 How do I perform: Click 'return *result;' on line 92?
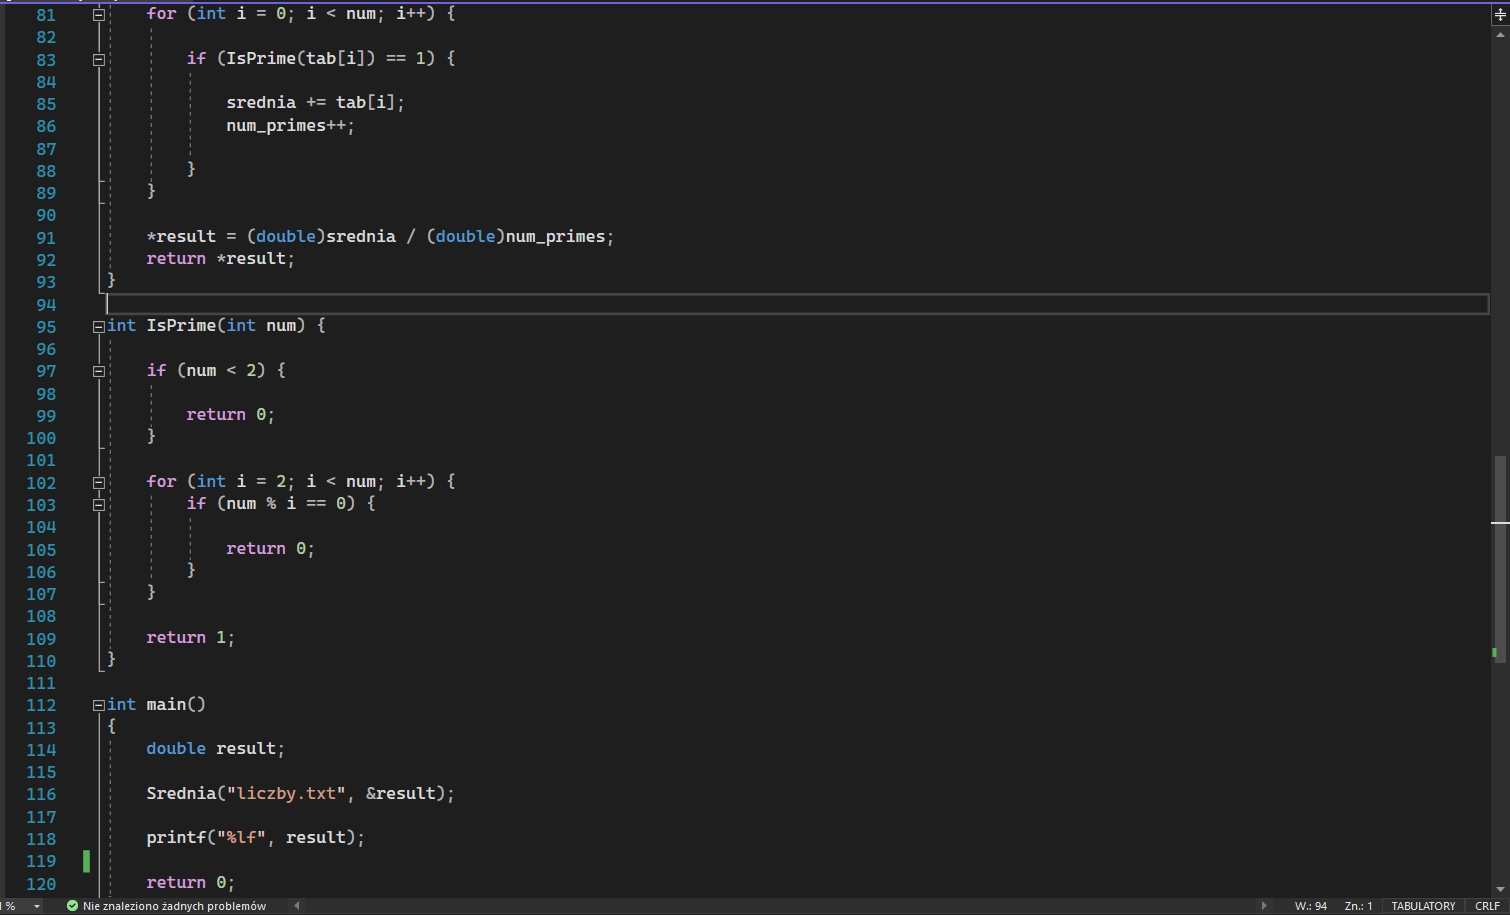point(221,259)
